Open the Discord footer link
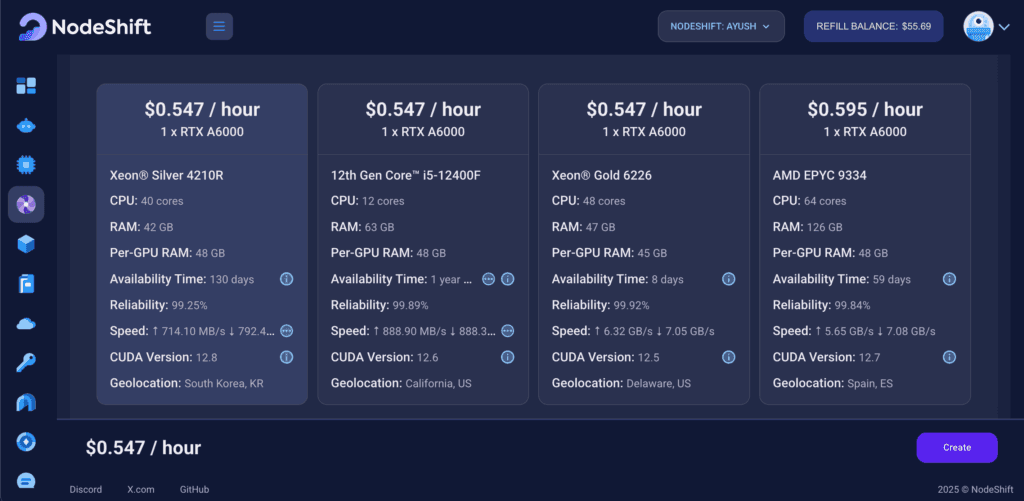The width and height of the screenshot is (1024, 501). (86, 489)
